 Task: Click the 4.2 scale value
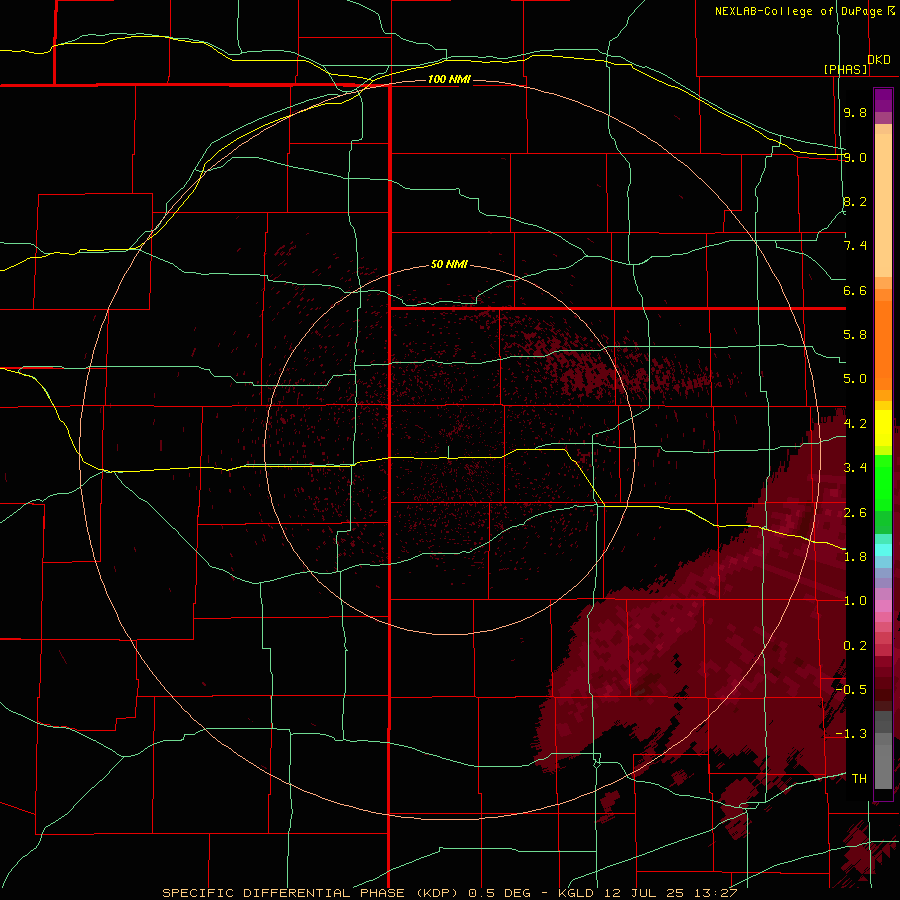click(x=855, y=424)
